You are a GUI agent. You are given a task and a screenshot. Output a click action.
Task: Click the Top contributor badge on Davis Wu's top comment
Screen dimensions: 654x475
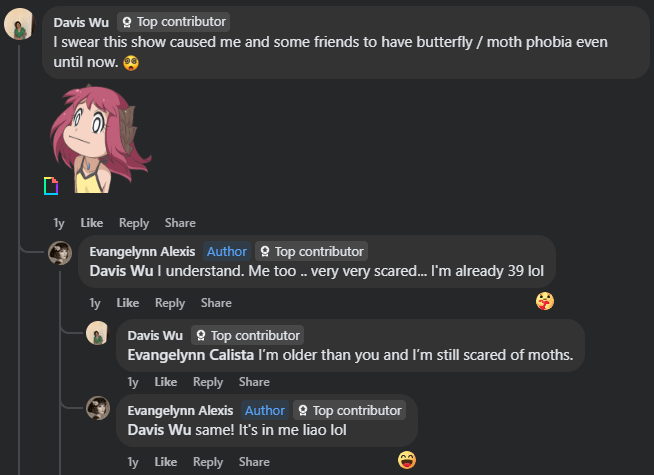click(x=174, y=21)
